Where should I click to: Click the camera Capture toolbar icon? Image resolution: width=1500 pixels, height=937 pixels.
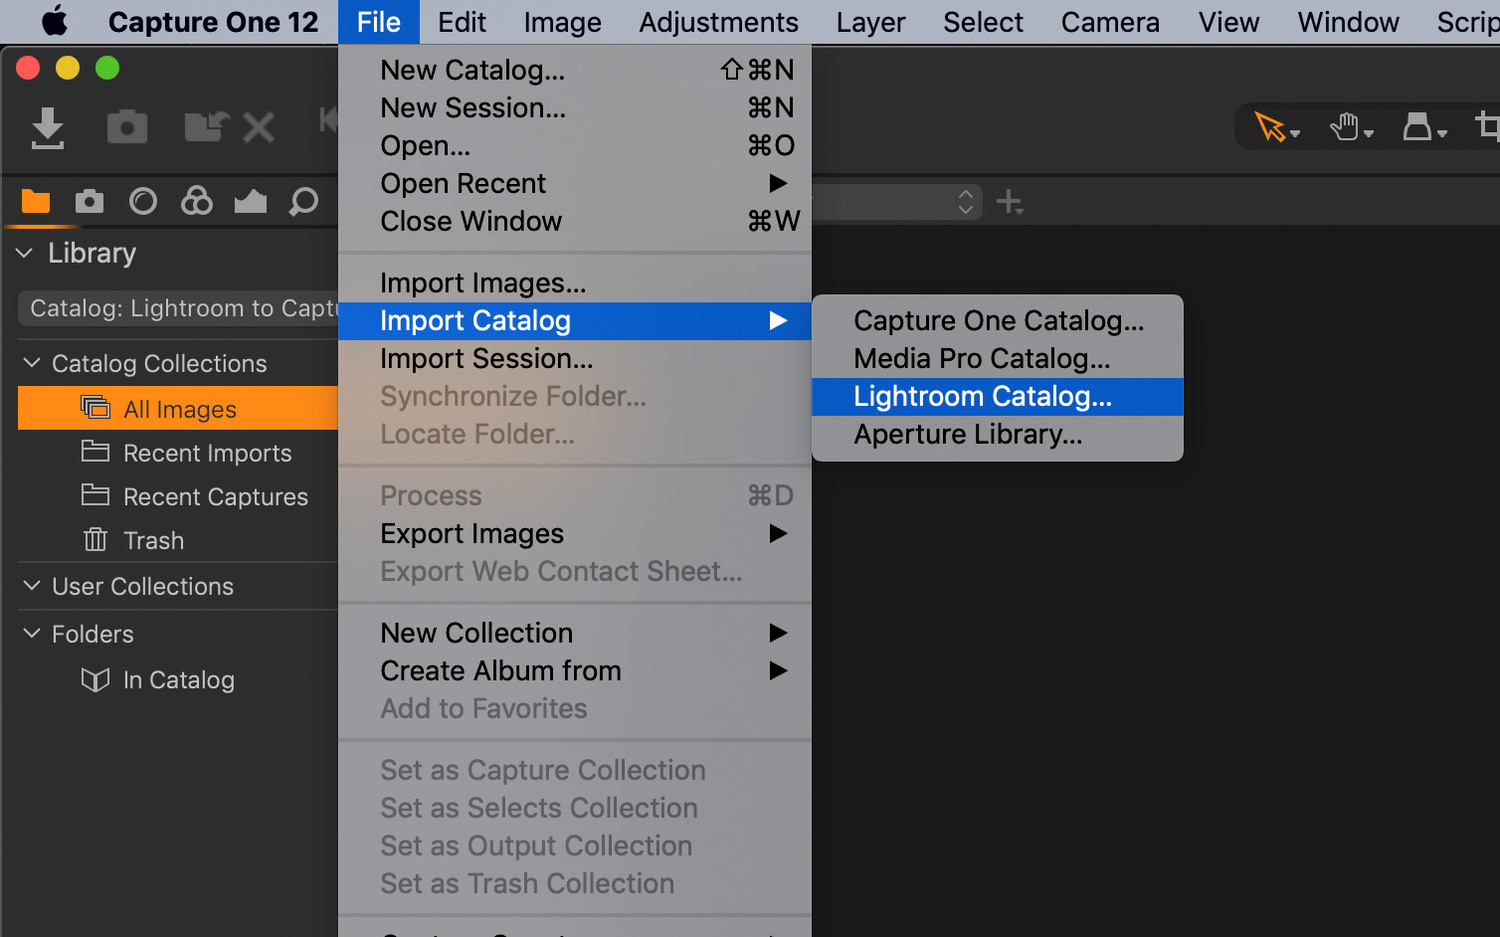pyautogui.click(x=127, y=128)
